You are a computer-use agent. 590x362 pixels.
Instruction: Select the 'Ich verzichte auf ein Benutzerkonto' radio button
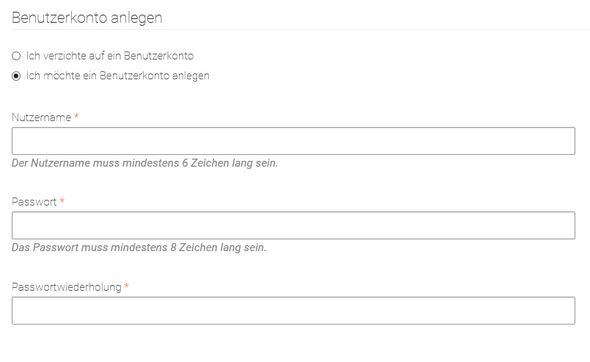(16, 56)
